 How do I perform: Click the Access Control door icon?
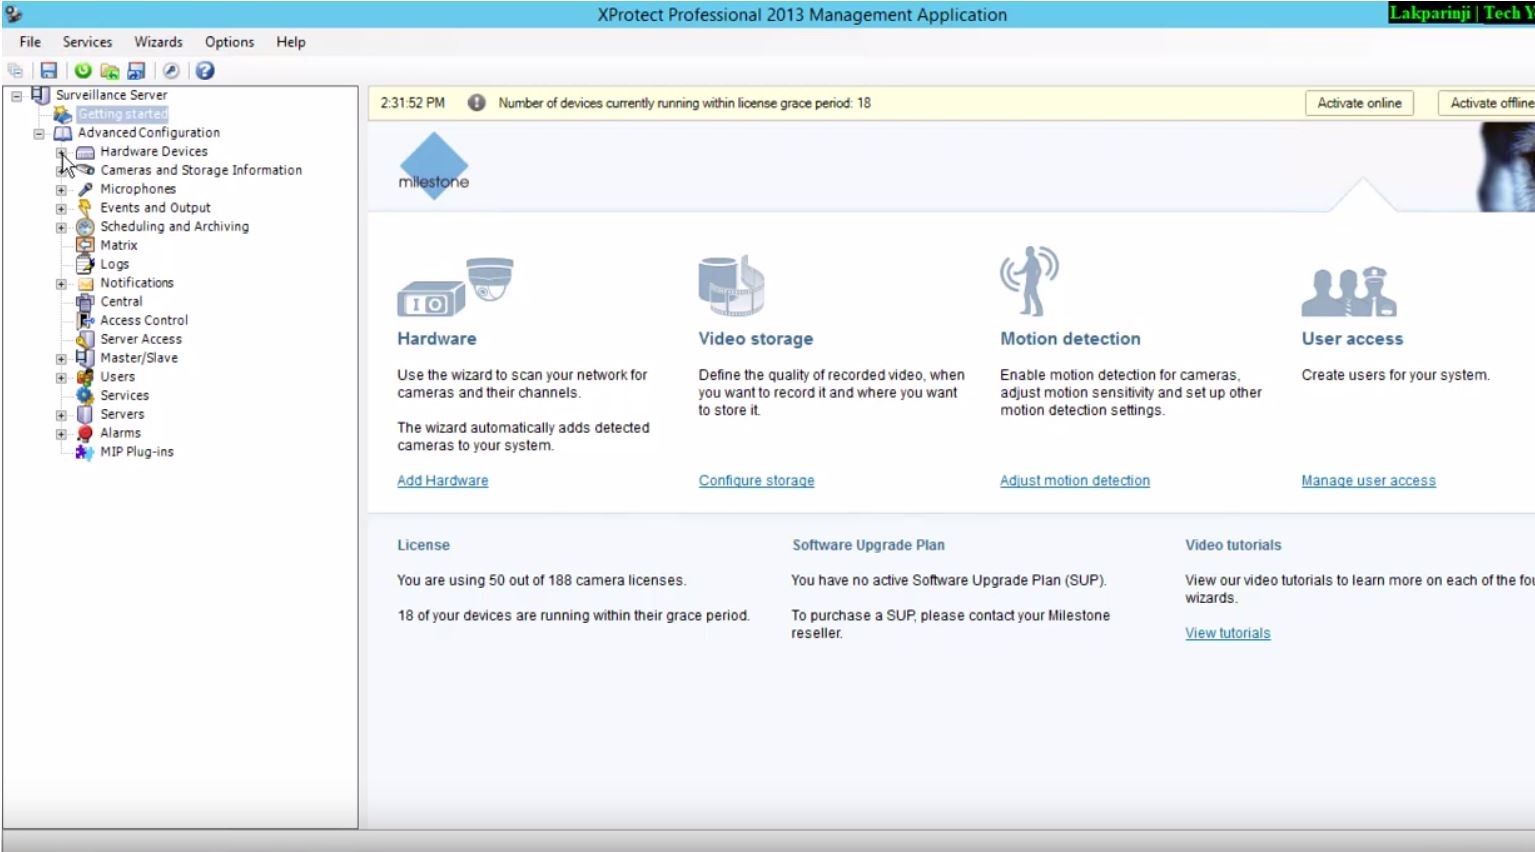point(85,320)
